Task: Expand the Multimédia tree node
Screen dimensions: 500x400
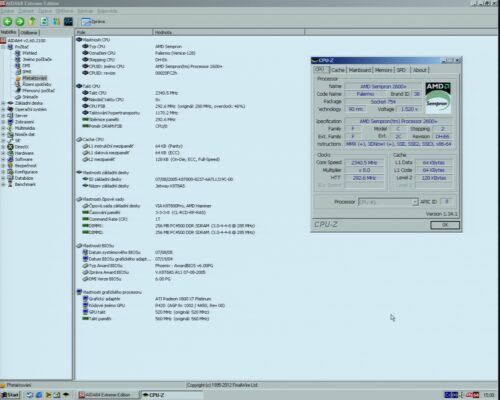Action: click(3, 128)
